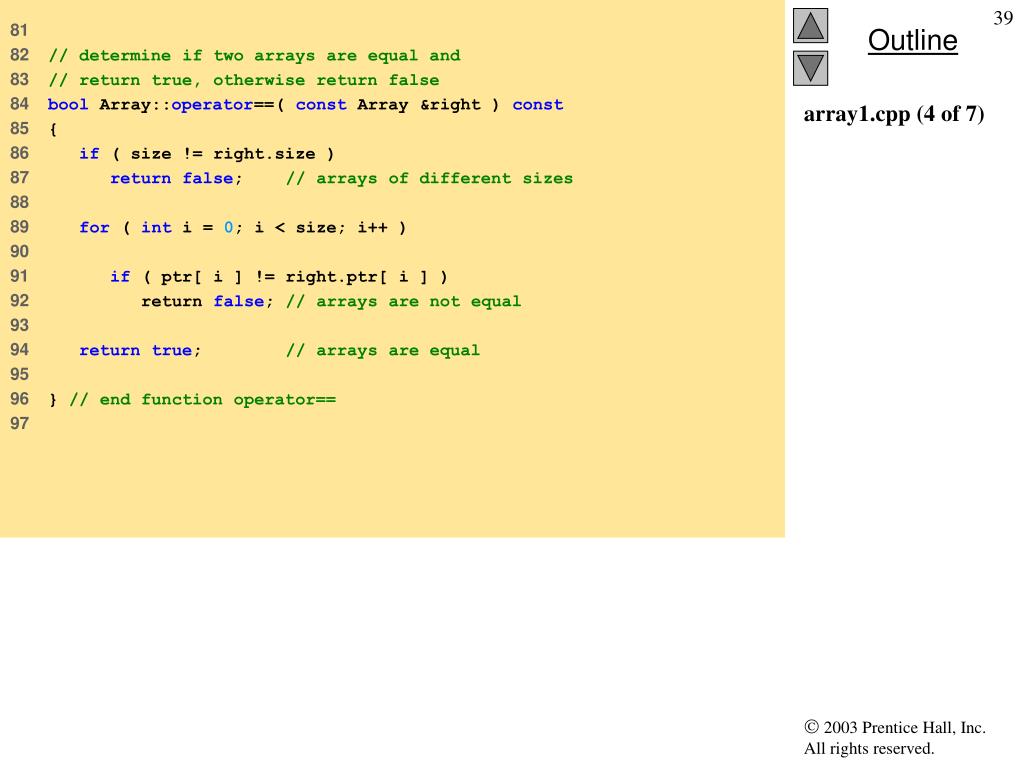The width and height of the screenshot is (1024, 768).
Task: Click the comment 'determine if two arrays are equal'
Action: [254, 56]
